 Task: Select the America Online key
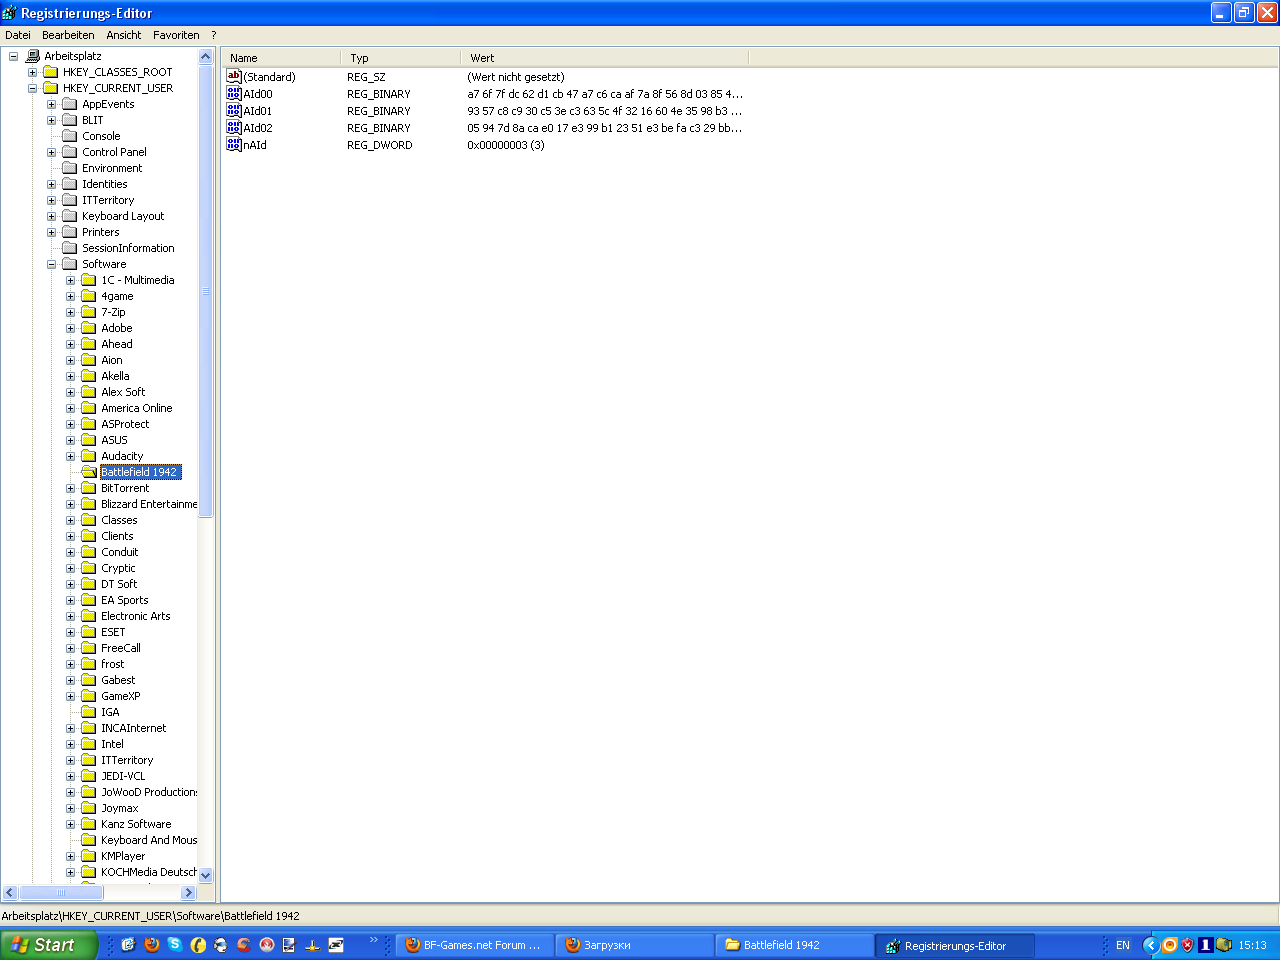tap(136, 408)
